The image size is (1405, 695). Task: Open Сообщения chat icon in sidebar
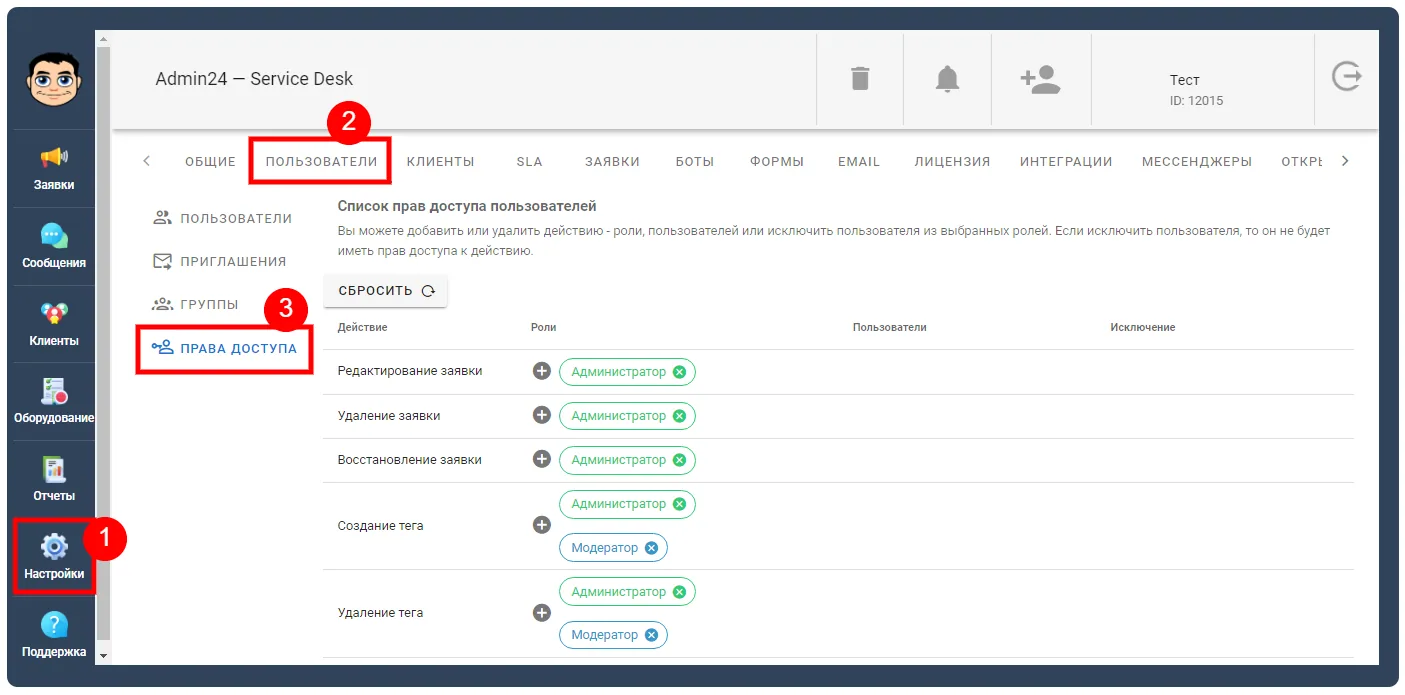[x=54, y=246]
